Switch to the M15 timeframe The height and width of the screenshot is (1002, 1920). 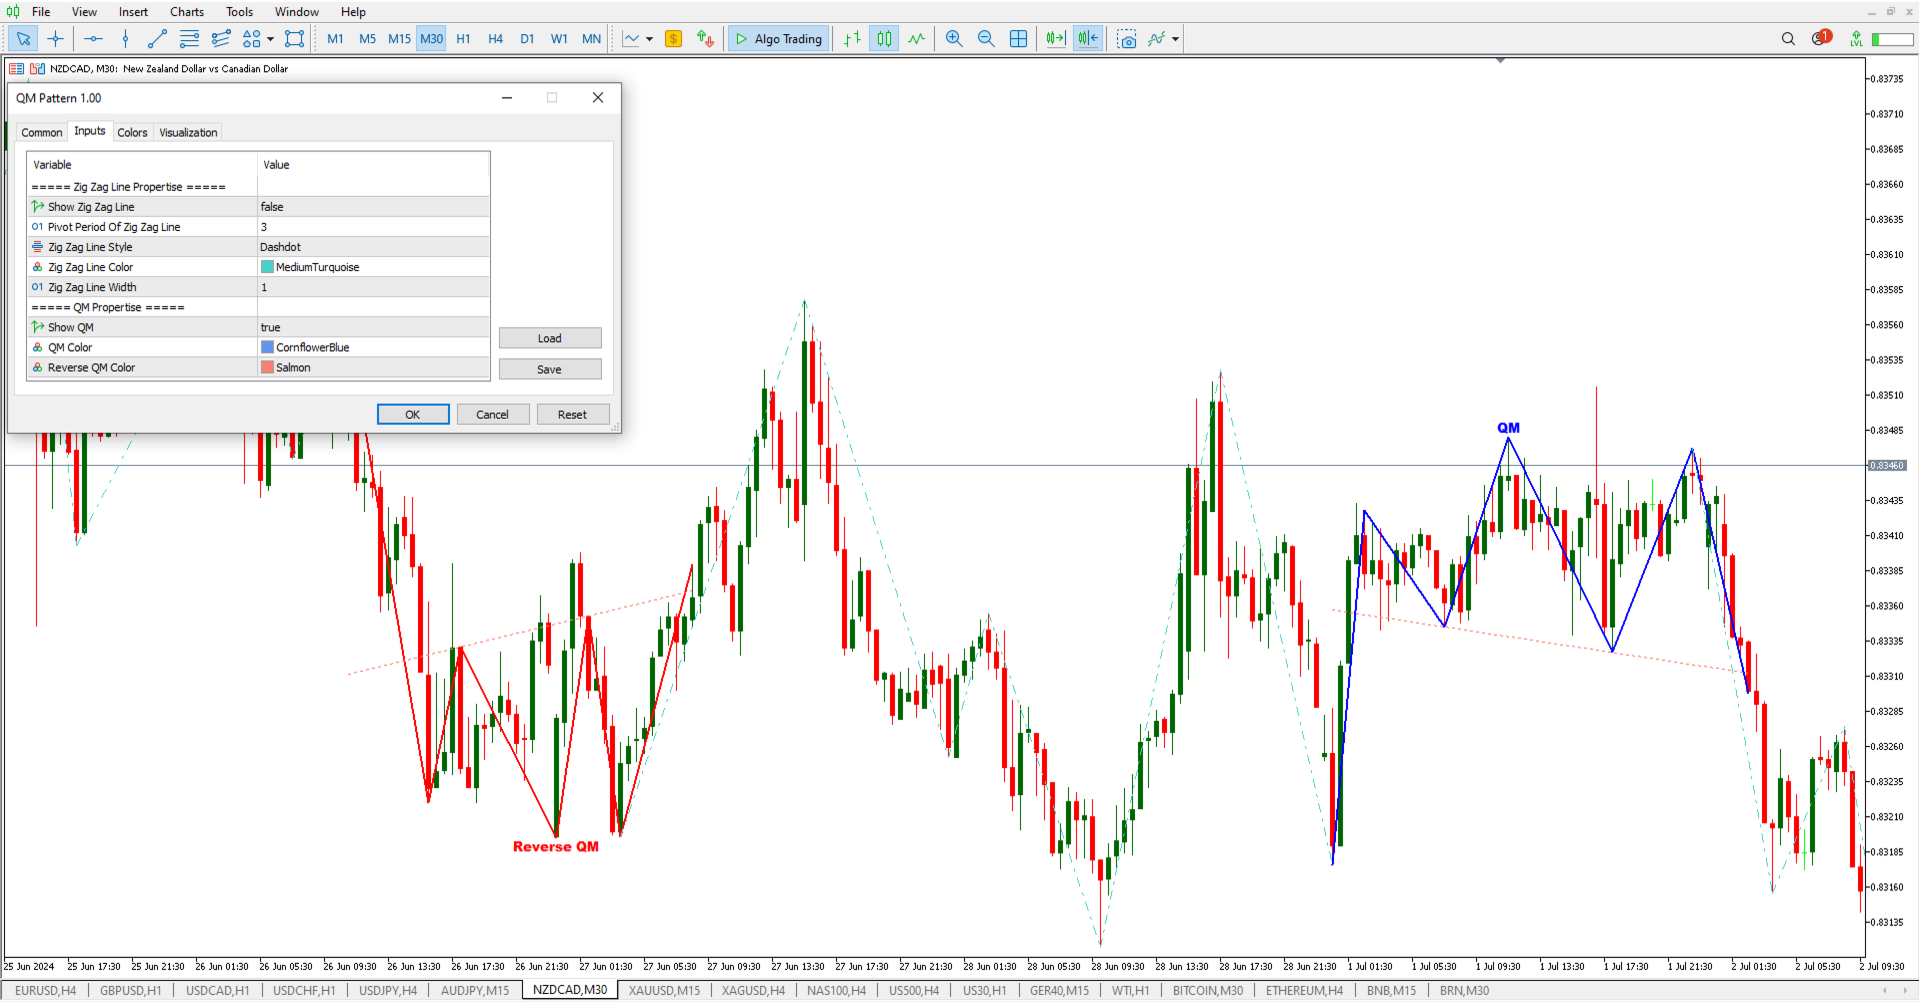[399, 39]
